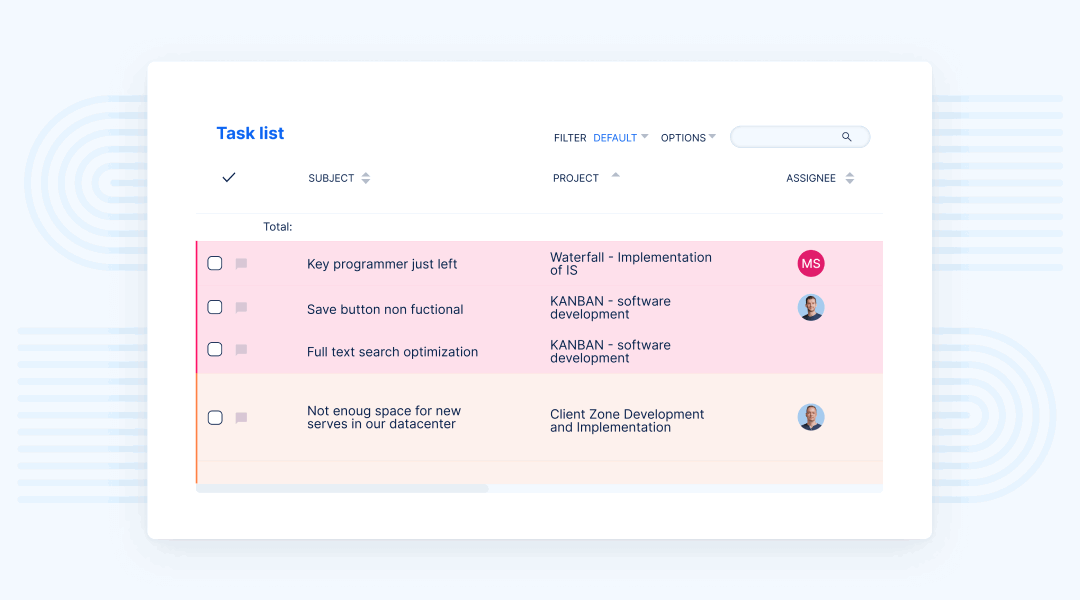The height and width of the screenshot is (601, 1081).
Task: Open assignee photo on Save button task
Action: point(810,308)
